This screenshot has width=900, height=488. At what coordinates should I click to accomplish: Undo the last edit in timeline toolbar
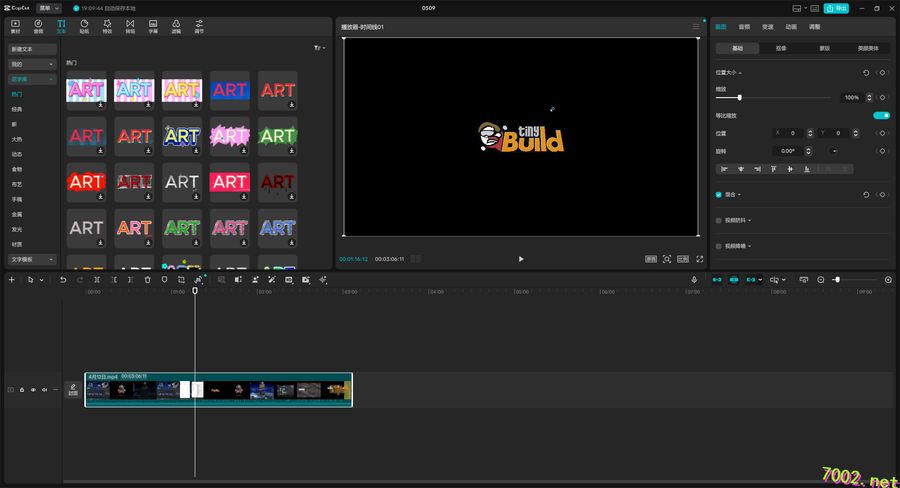(63, 280)
